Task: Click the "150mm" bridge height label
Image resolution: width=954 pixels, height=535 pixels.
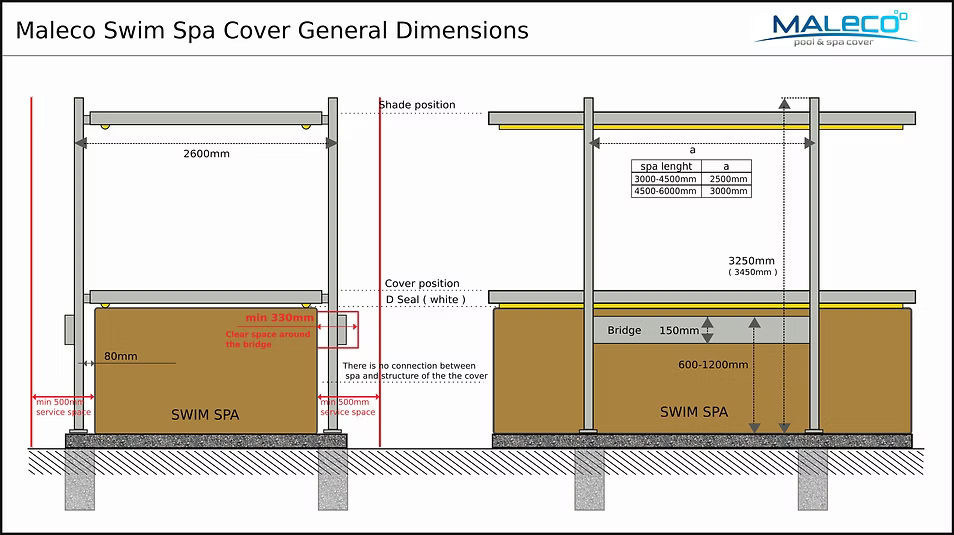Action: (679, 330)
